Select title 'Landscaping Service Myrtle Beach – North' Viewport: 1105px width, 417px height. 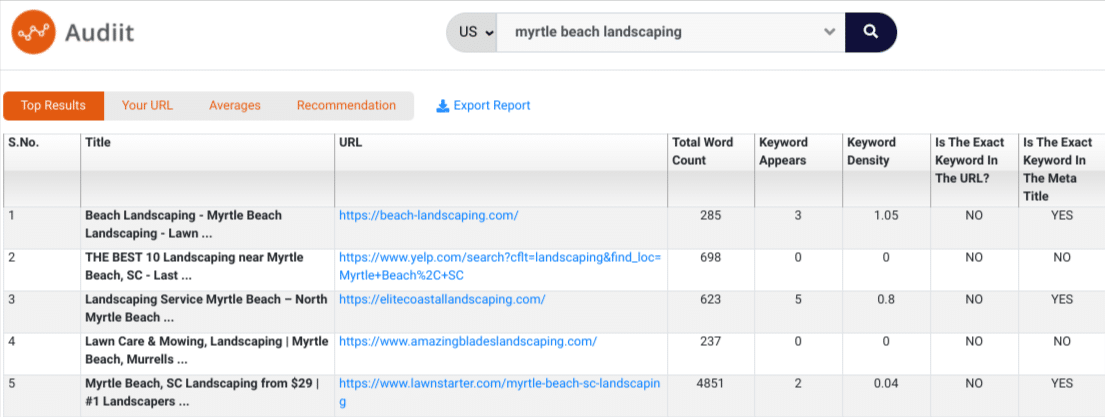pos(206,308)
